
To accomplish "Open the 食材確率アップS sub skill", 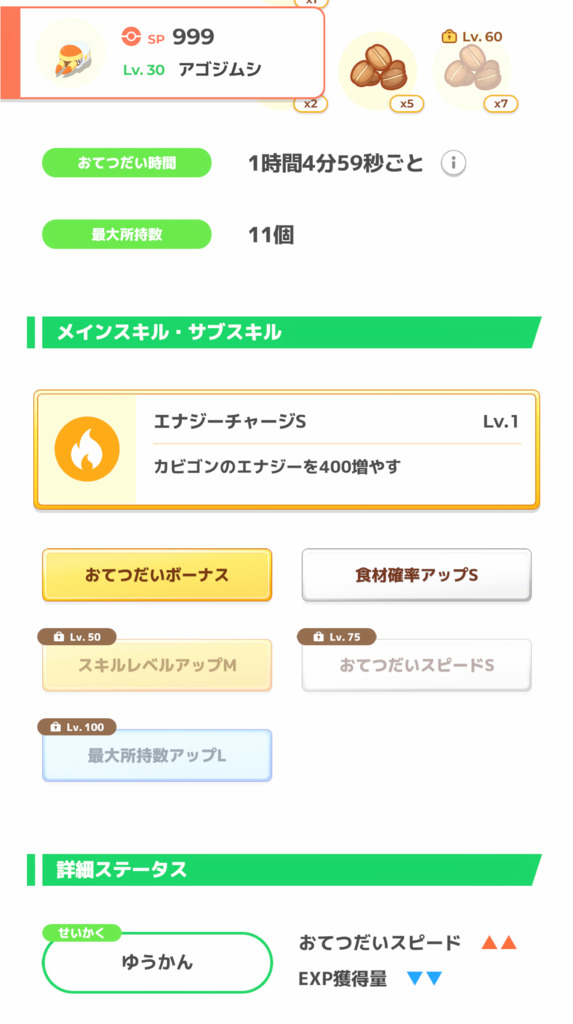I will click(416, 575).
